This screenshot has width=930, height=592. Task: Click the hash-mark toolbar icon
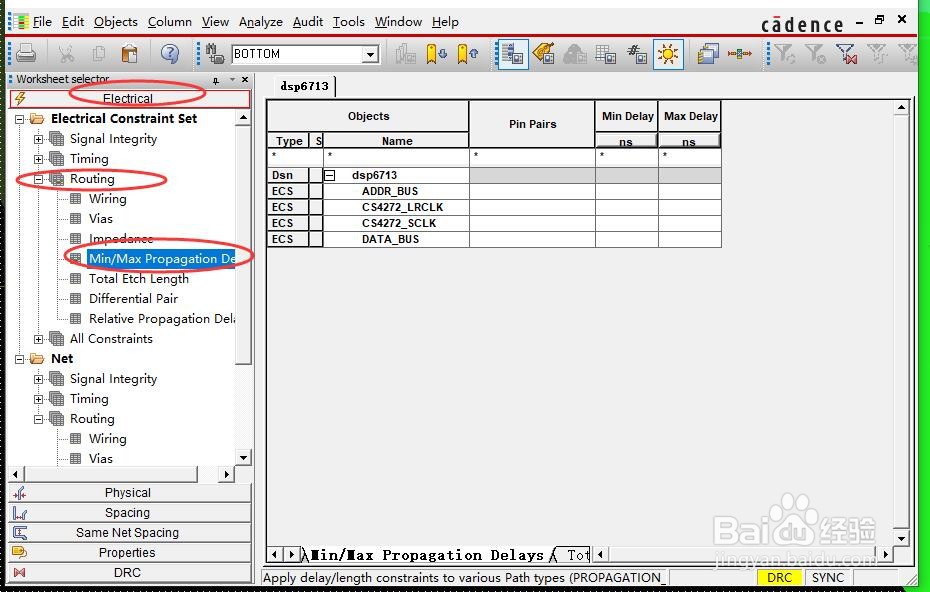(636, 54)
